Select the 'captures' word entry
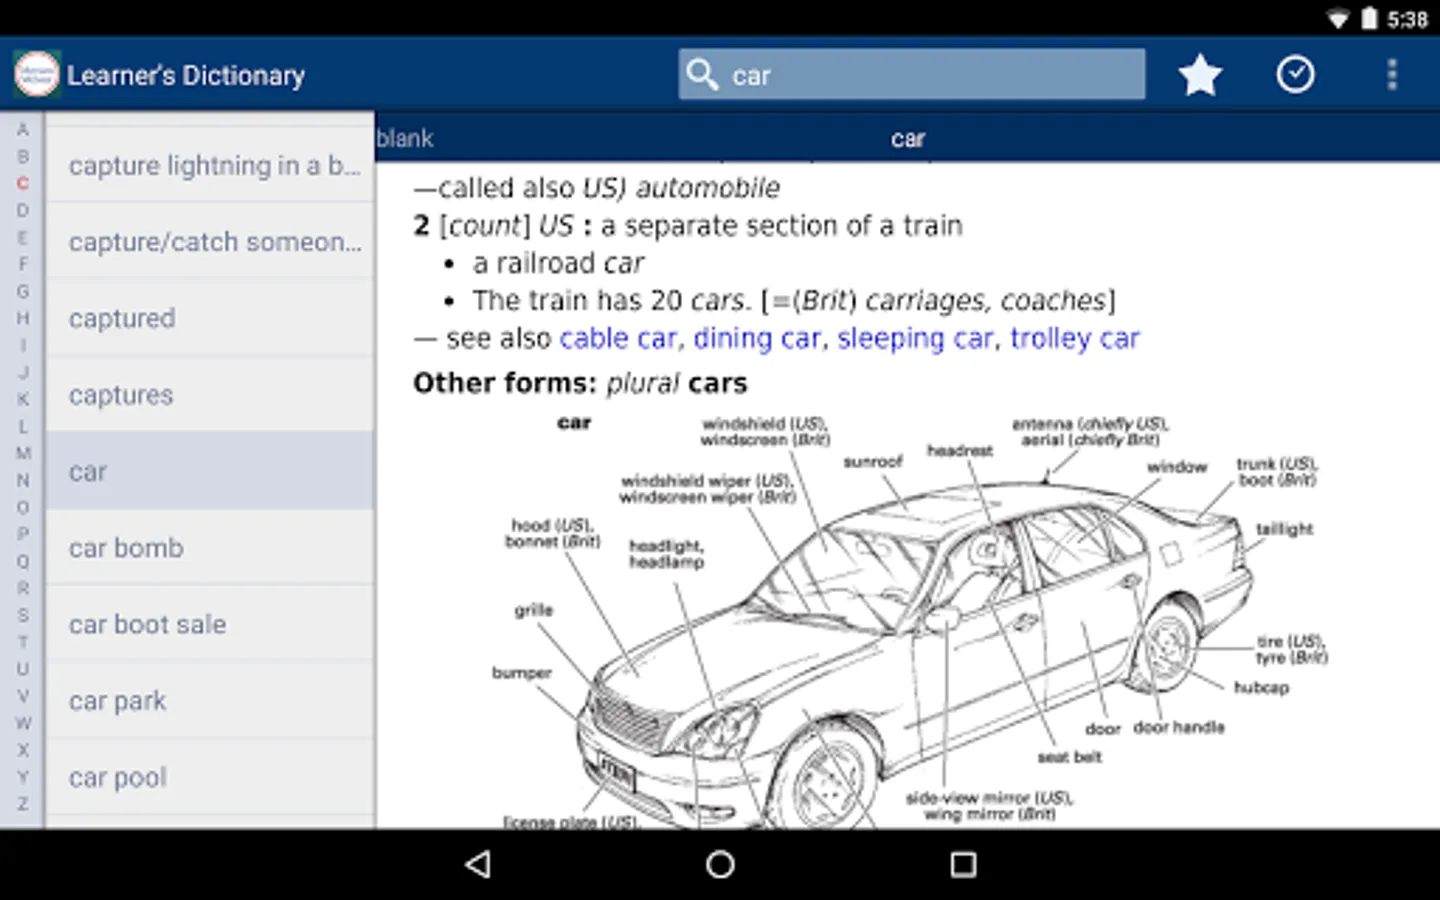This screenshot has width=1440, height=900. [x=210, y=394]
